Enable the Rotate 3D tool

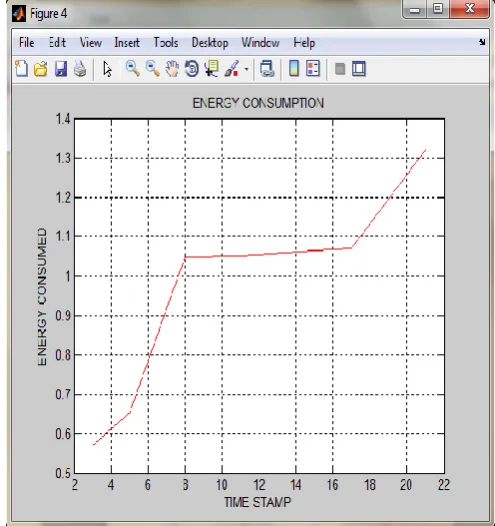pos(192,69)
